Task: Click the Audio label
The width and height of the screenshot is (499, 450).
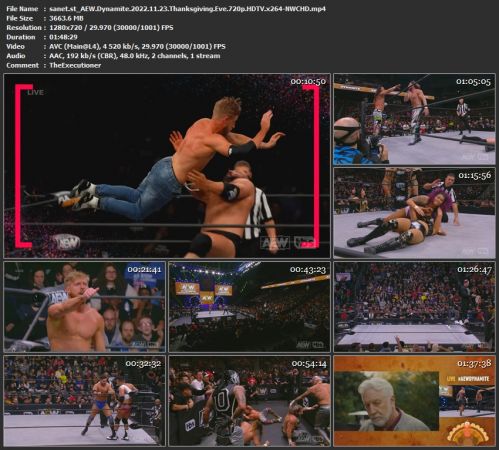Action: pos(16,56)
